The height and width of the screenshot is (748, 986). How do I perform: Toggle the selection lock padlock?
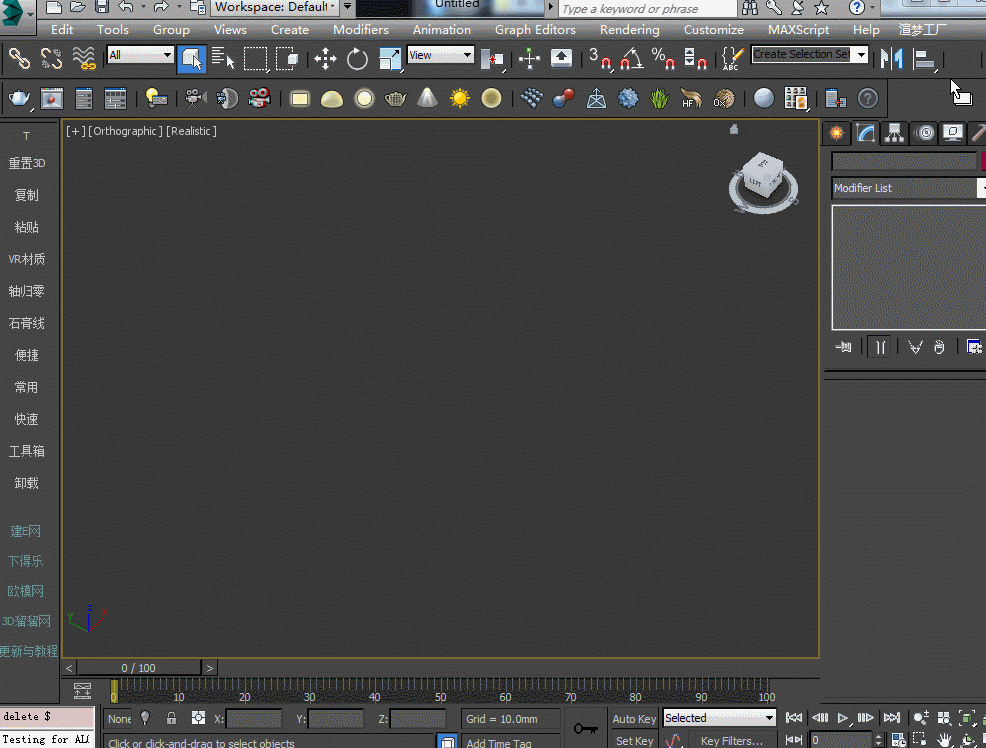click(x=172, y=718)
